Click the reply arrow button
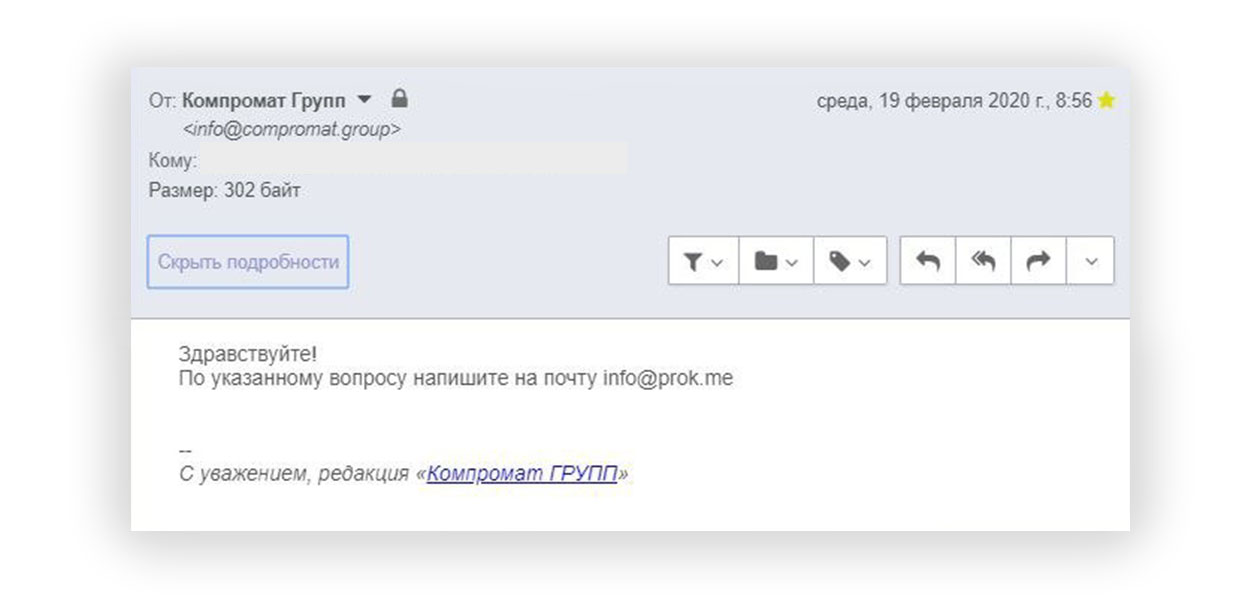This screenshot has height=609, width=1258. click(x=928, y=261)
